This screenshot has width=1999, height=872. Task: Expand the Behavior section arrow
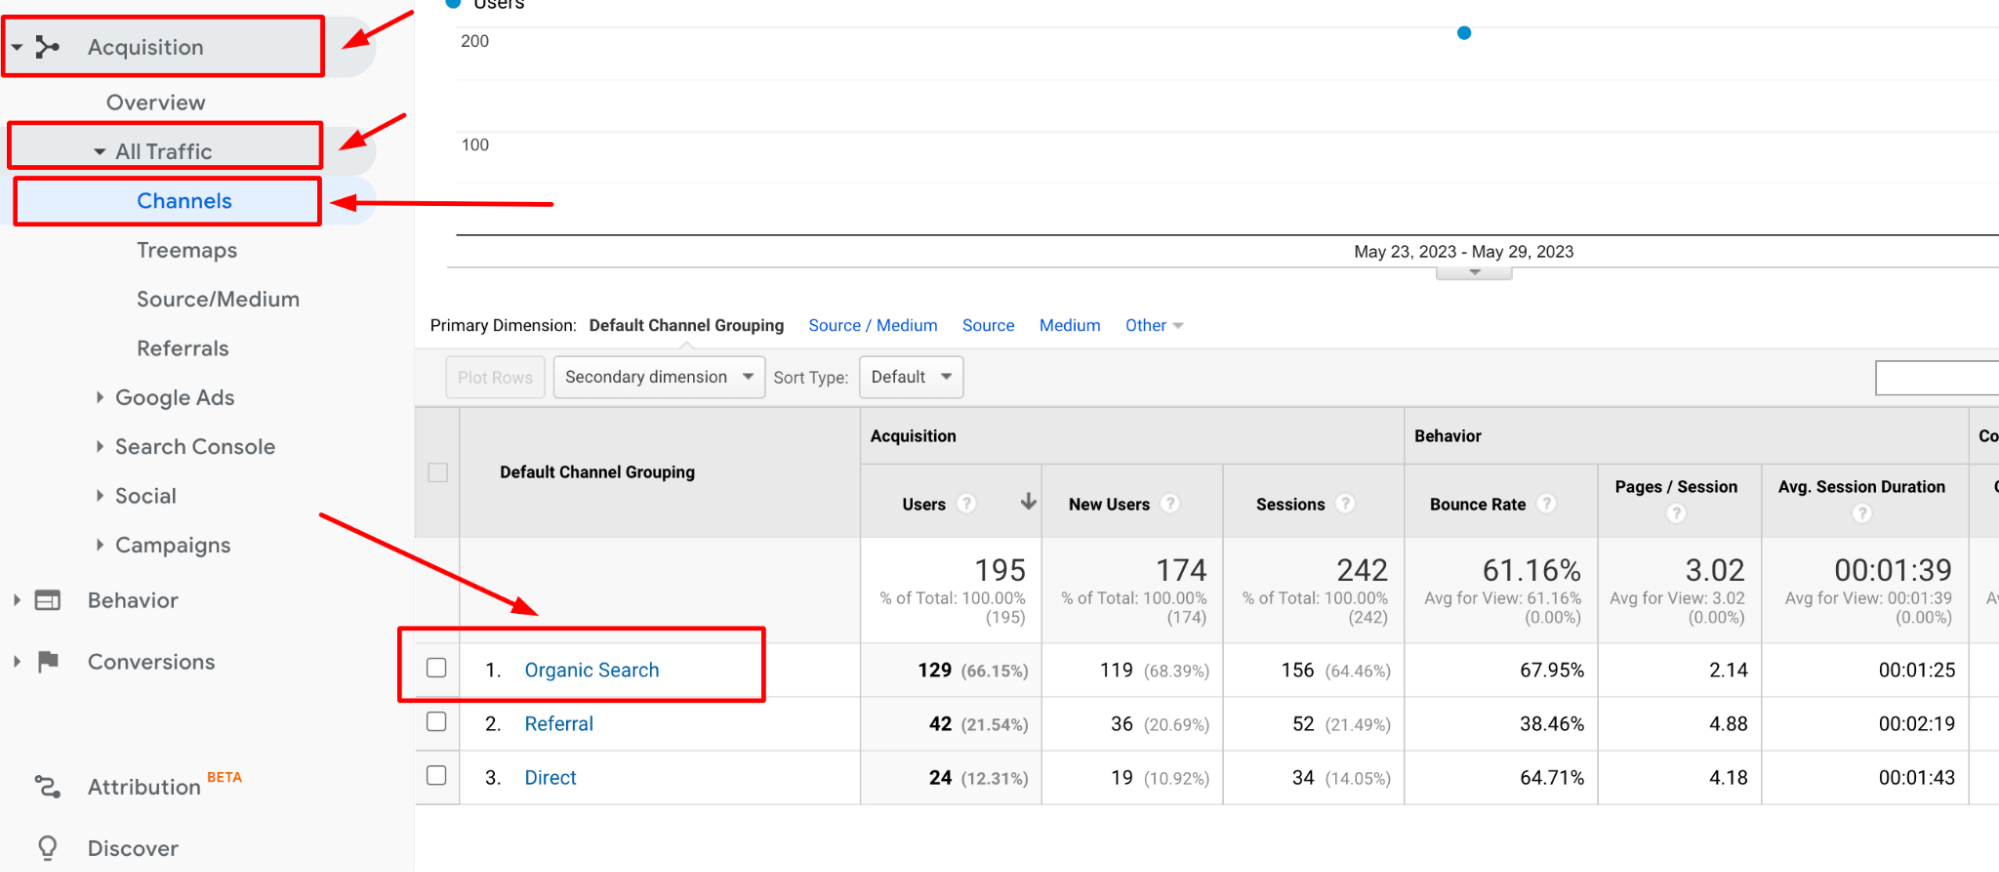click(x=17, y=600)
